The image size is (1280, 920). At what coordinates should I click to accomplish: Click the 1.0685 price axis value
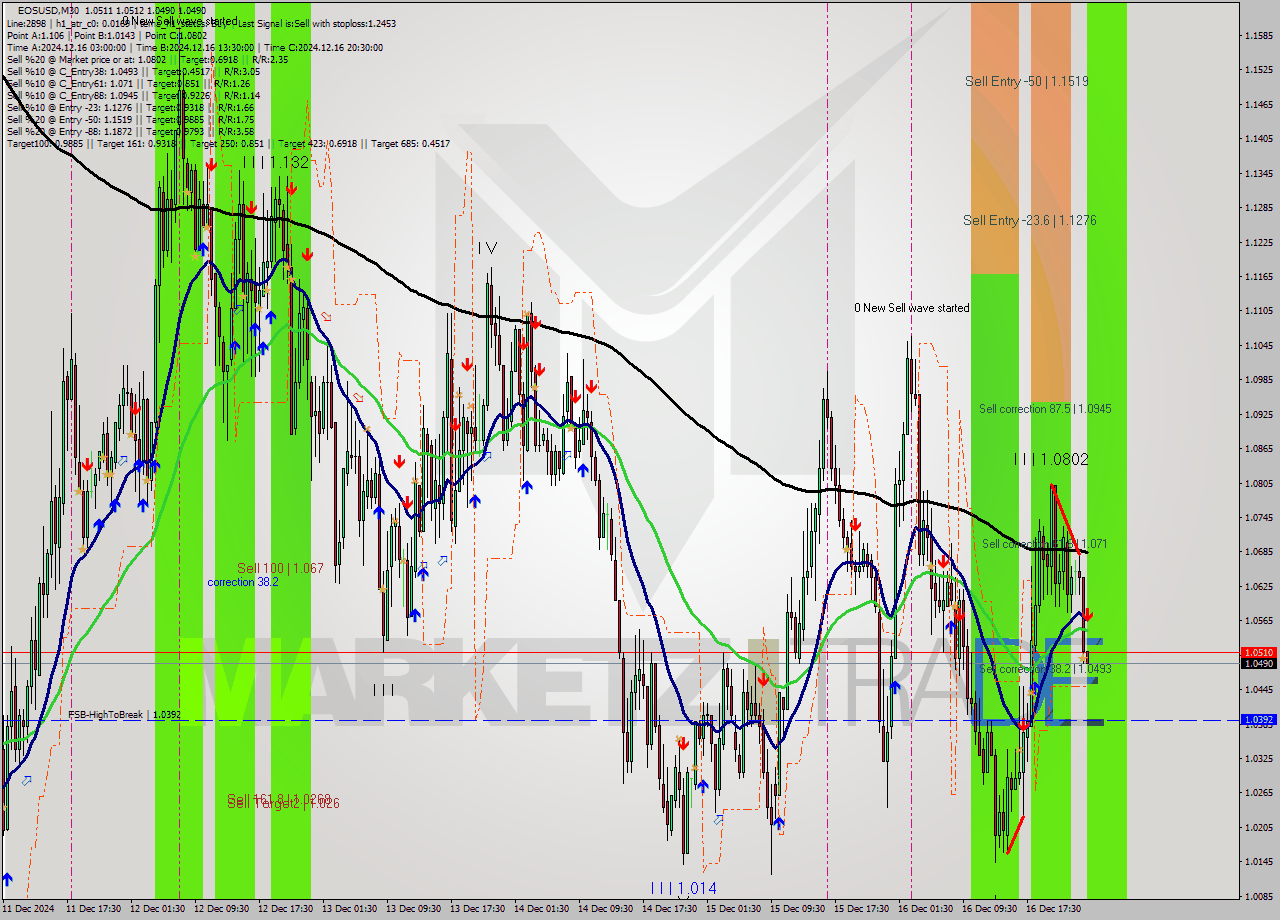(1258, 552)
